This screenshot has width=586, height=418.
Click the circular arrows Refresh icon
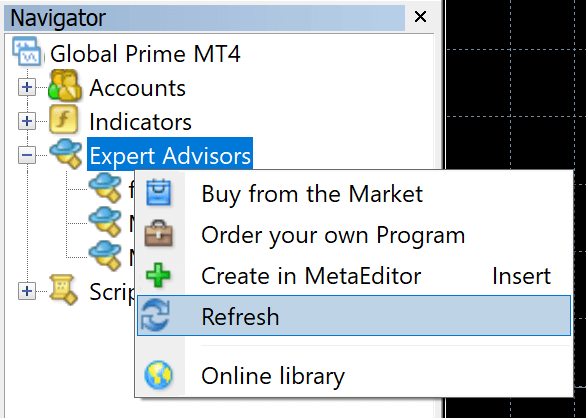point(155,315)
